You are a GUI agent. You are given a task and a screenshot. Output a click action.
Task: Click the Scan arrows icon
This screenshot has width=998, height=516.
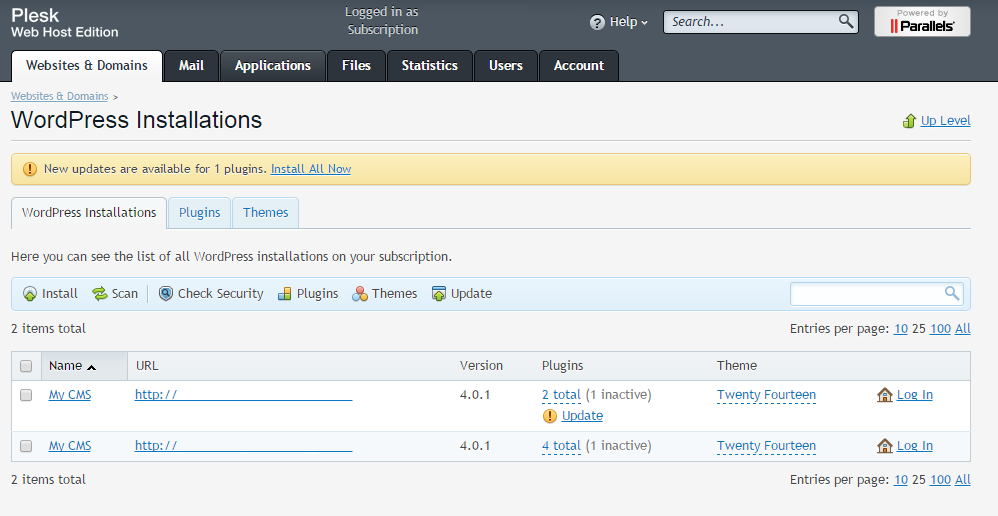tap(100, 294)
